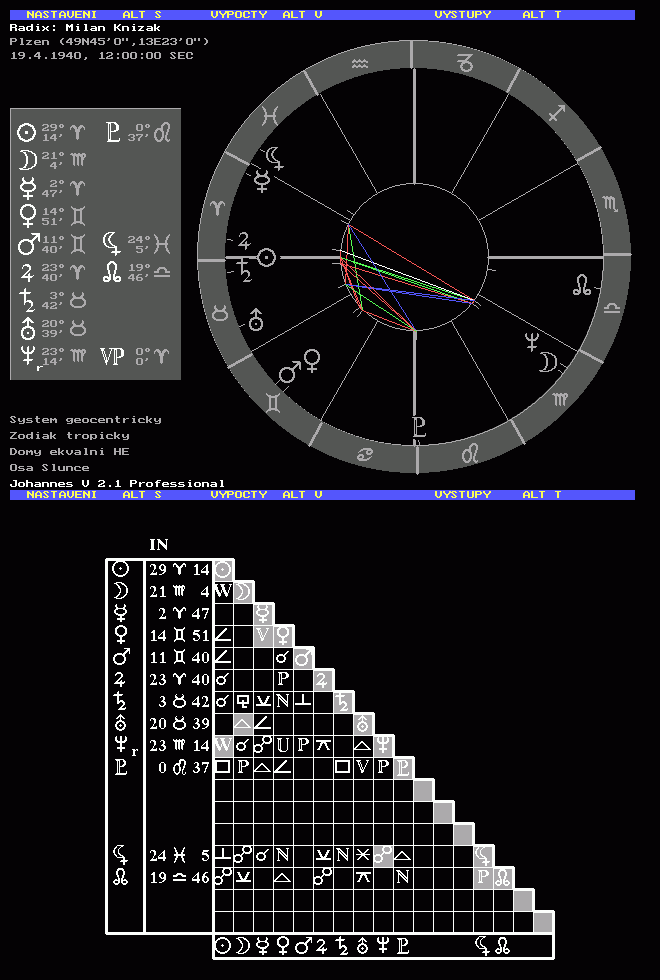Image resolution: width=660 pixels, height=980 pixels.
Task: Select the Pluto row degrees in the aspect table
Action: [179, 768]
